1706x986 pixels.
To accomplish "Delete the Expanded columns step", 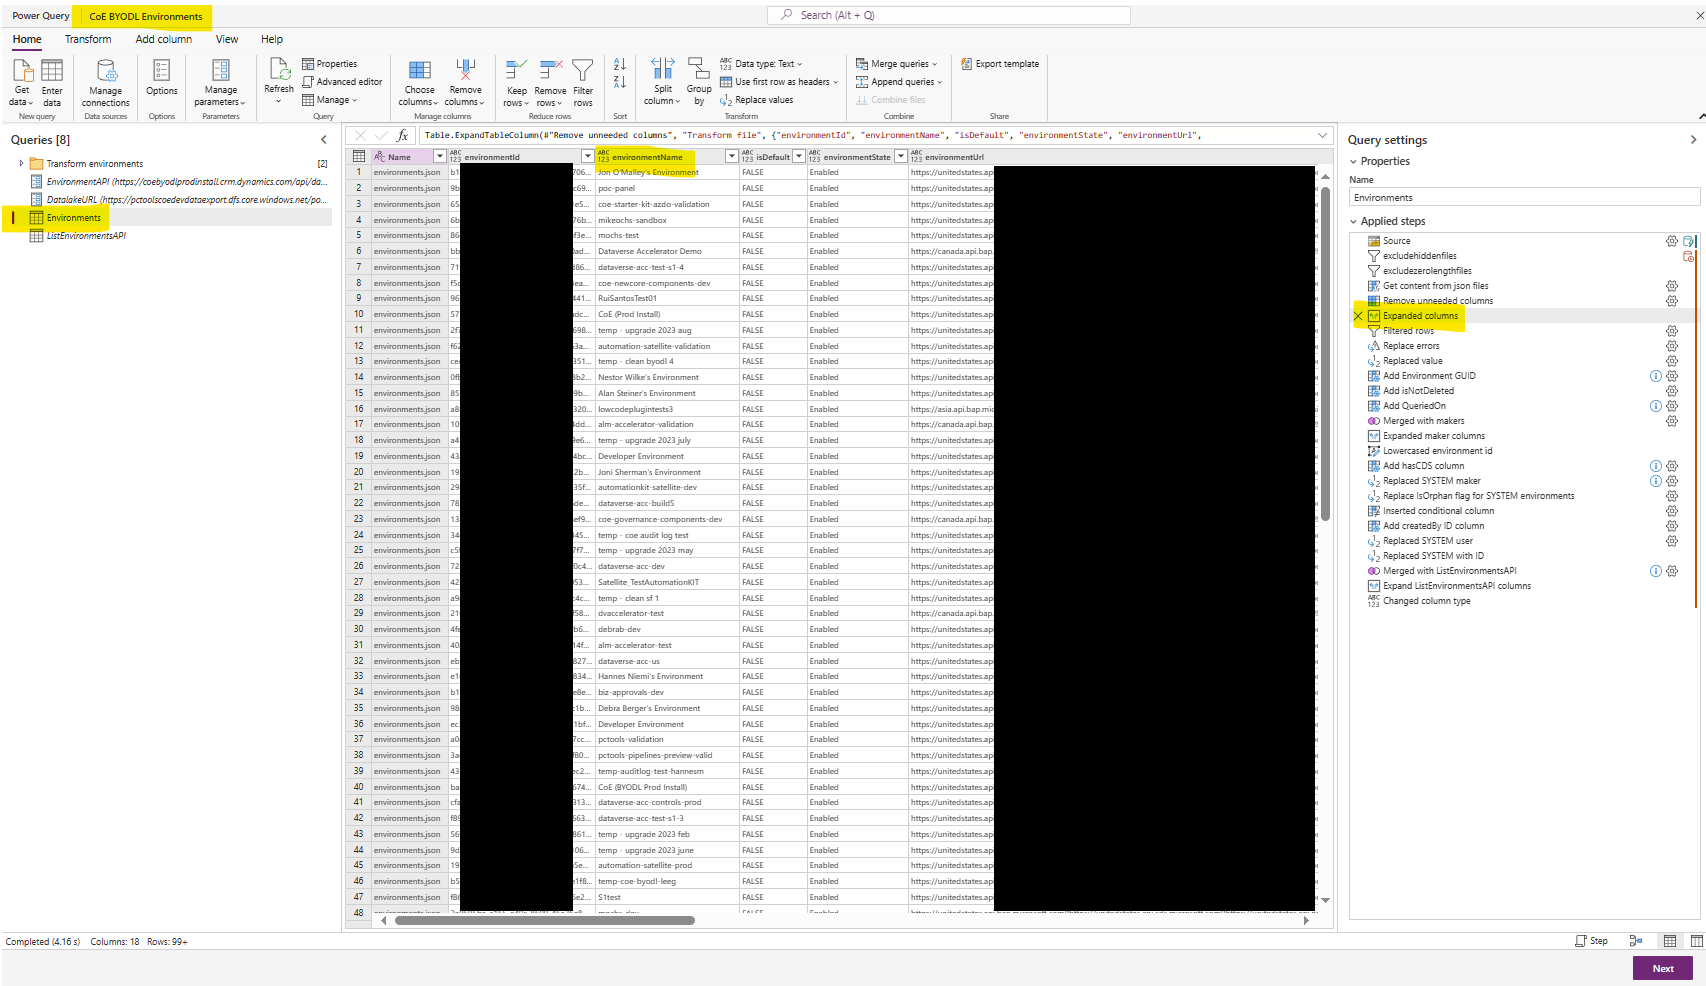I will [1357, 315].
